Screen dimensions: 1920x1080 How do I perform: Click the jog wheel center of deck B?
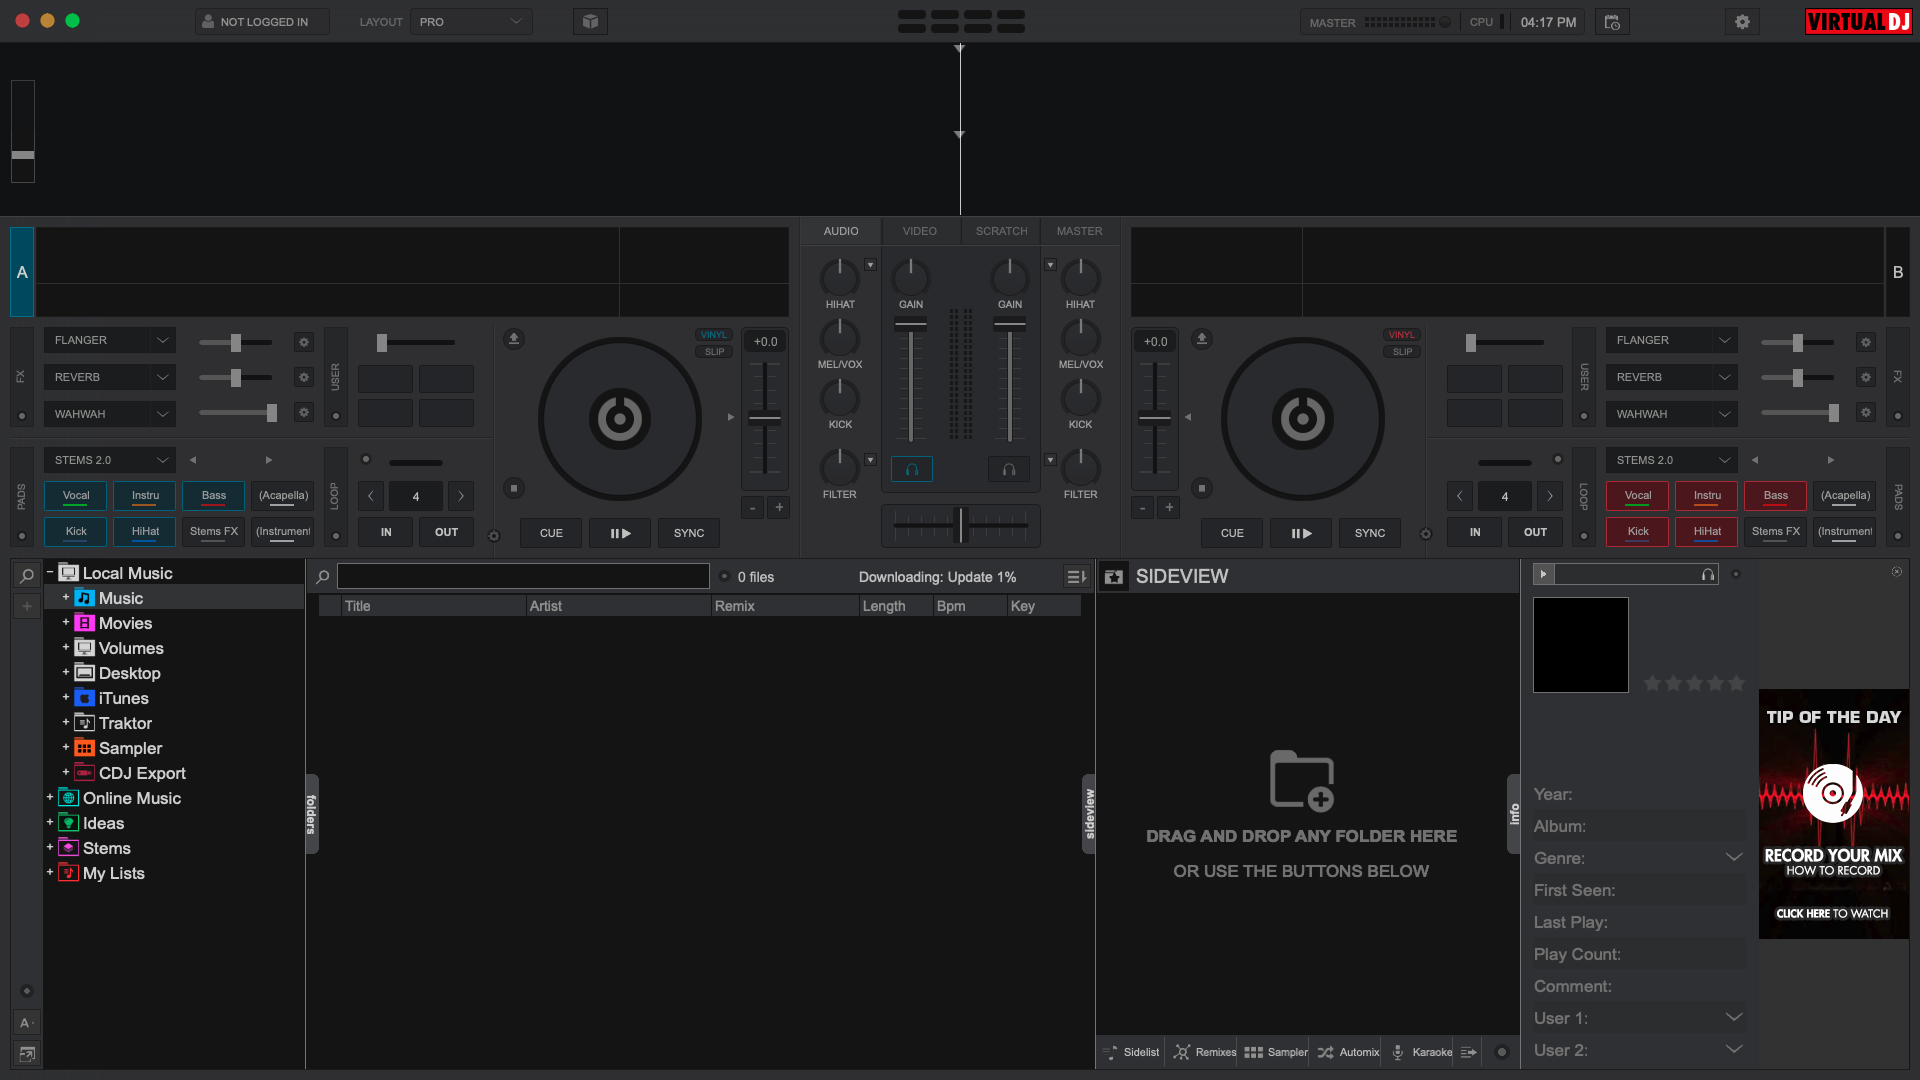(x=1302, y=418)
